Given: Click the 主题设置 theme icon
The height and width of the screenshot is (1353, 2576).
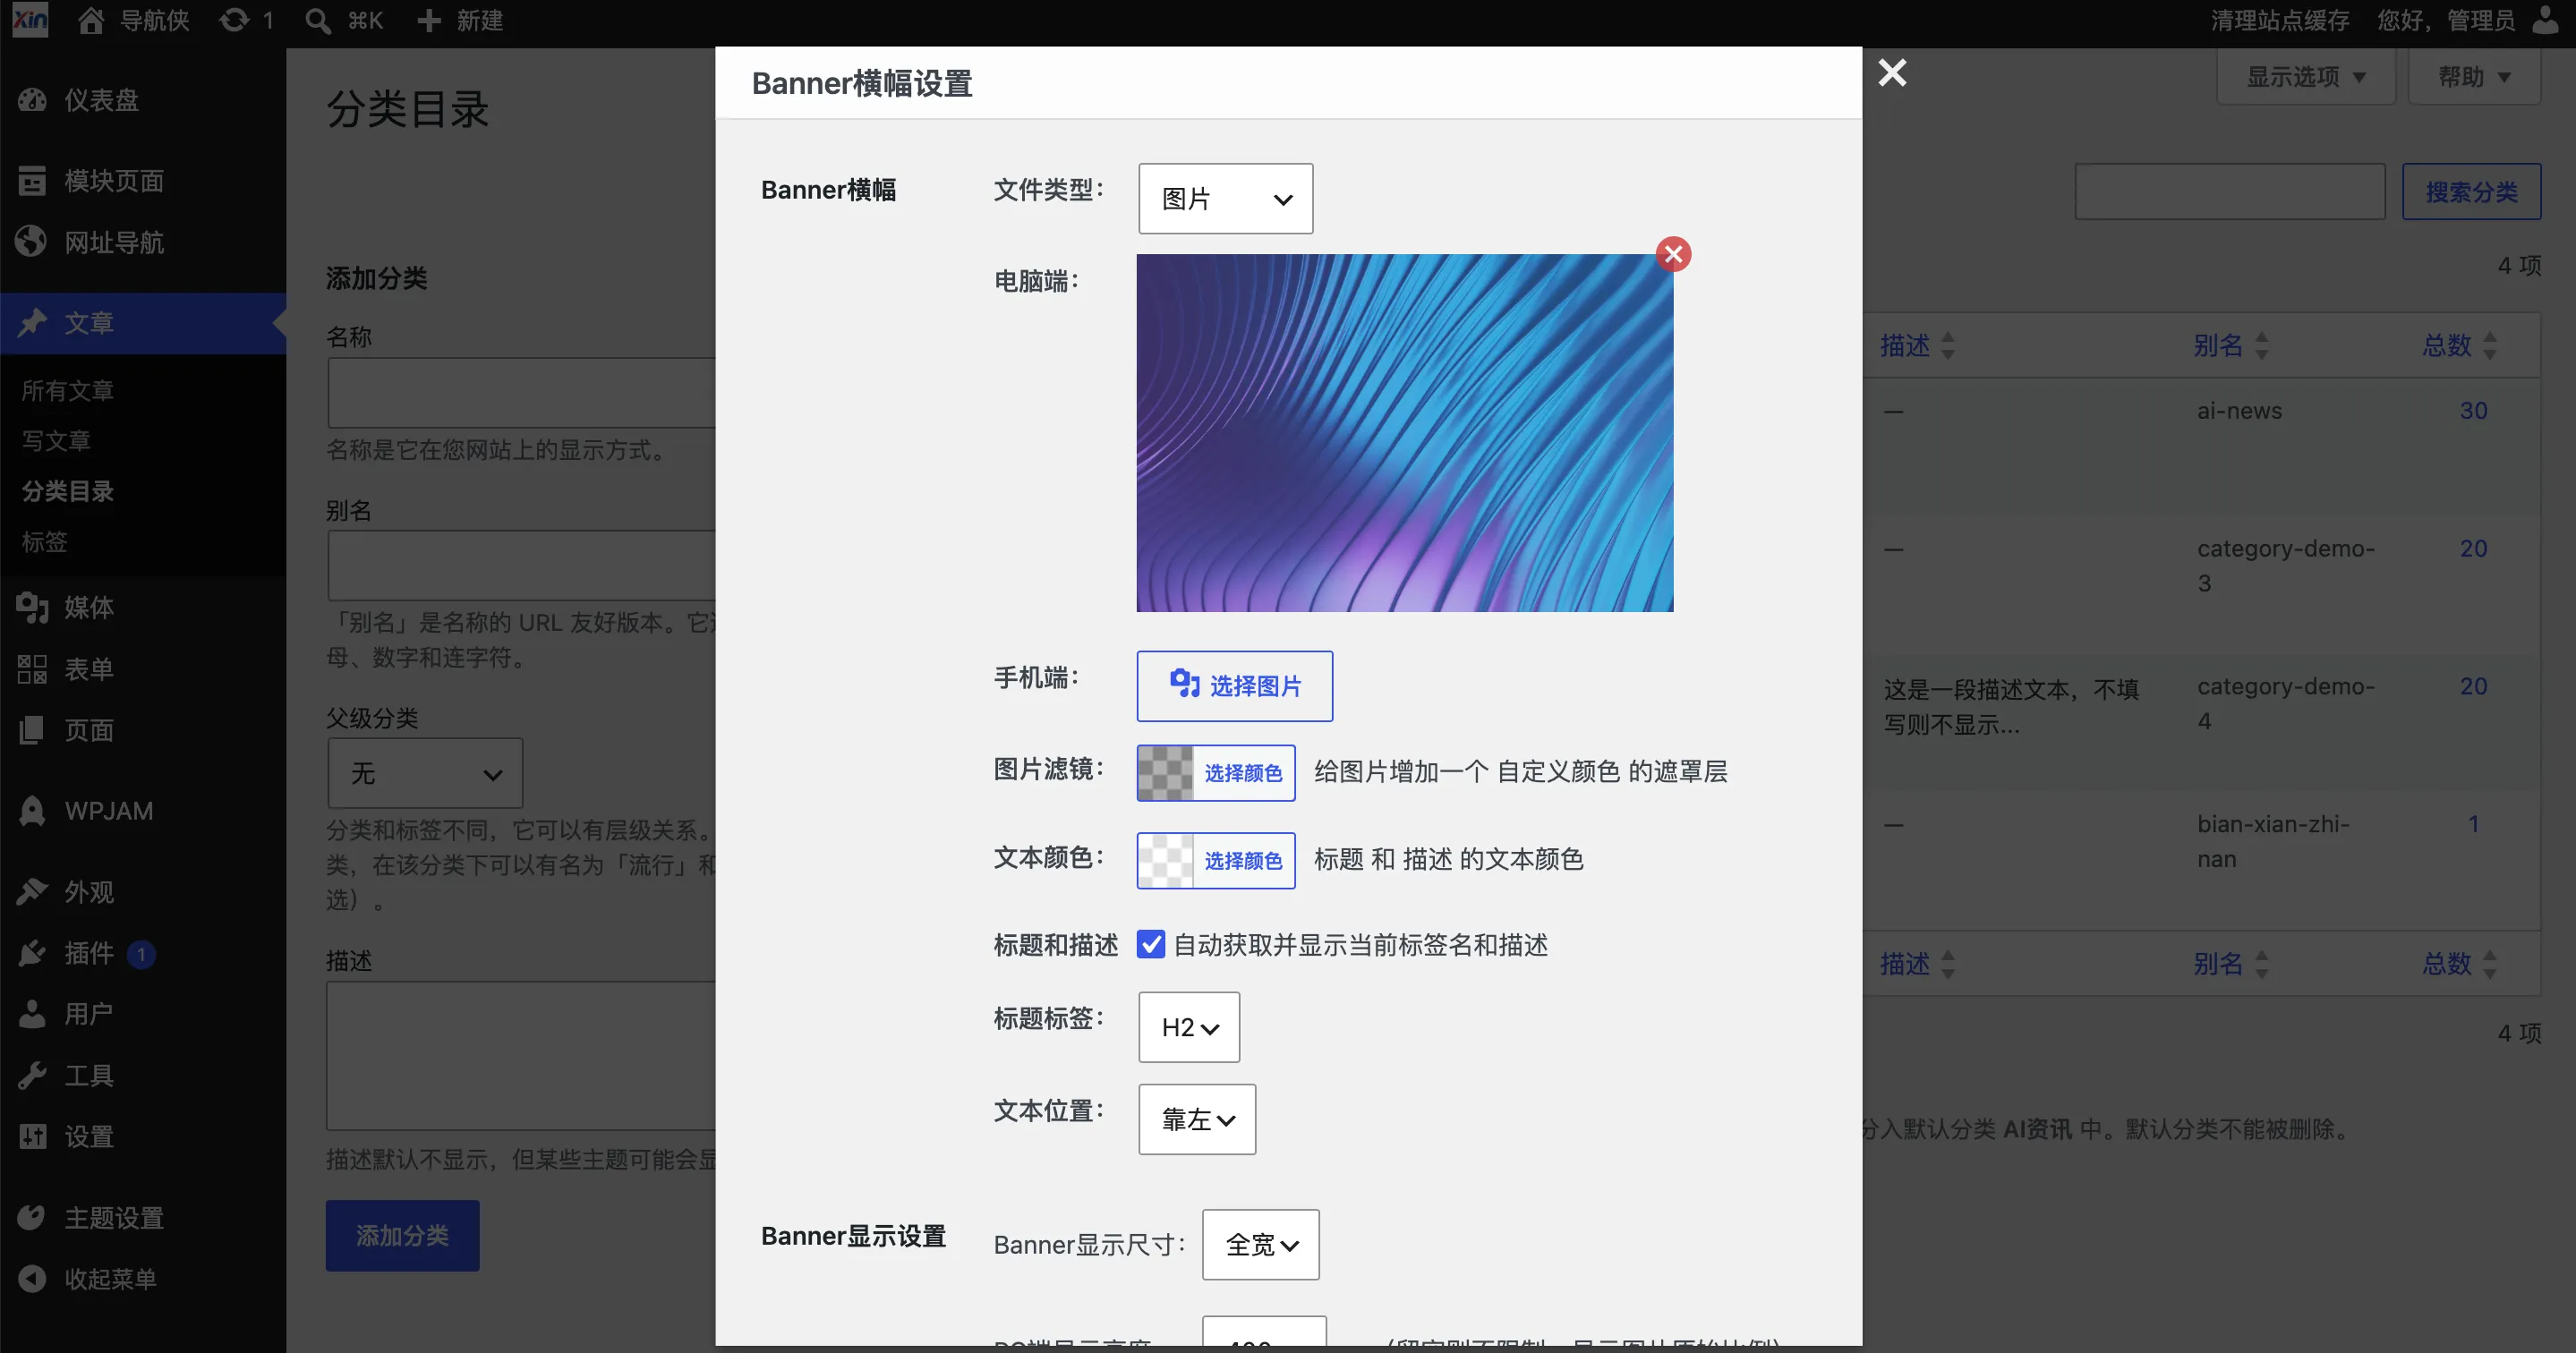Looking at the screenshot, I should click(x=32, y=1218).
